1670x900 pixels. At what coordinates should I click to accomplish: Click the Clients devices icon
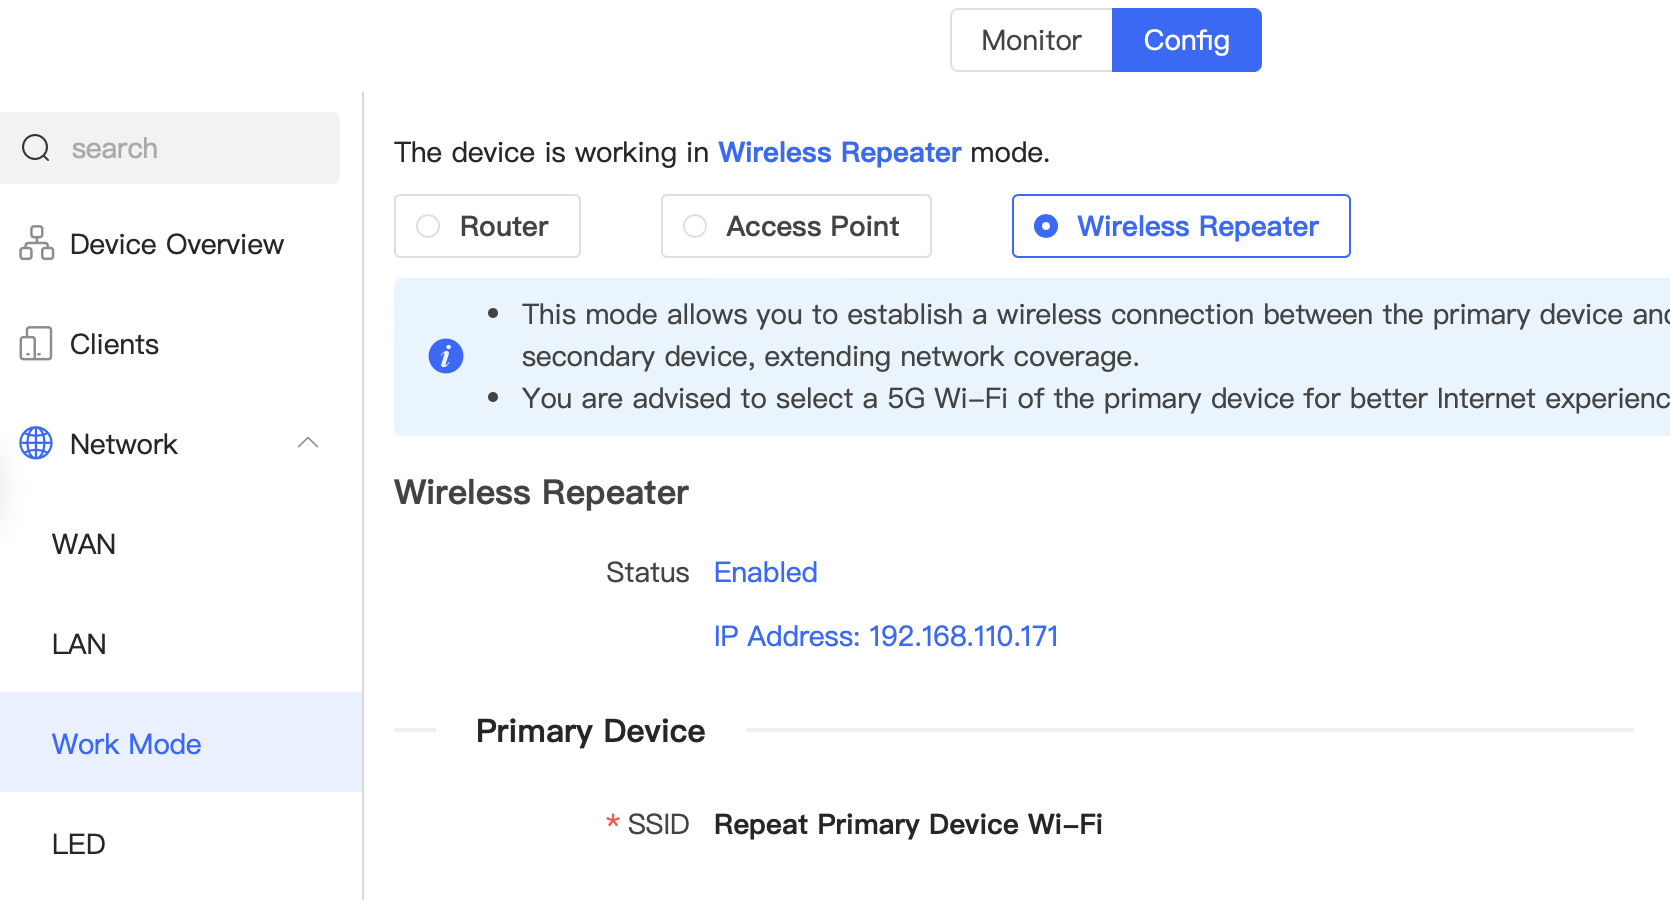click(x=36, y=343)
